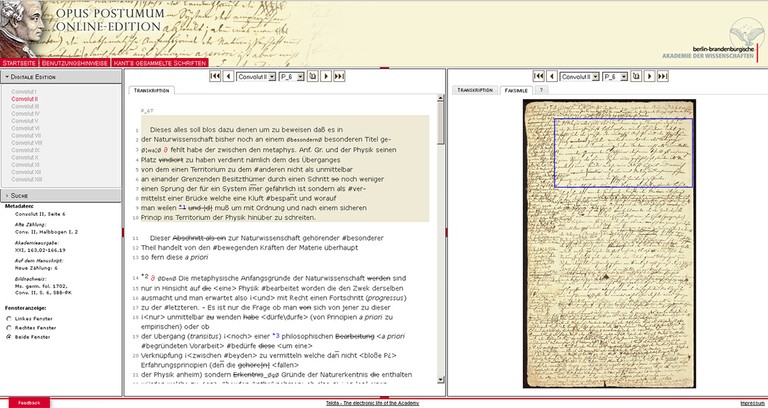Select the Rechtes Fenster radio button
This screenshot has width=768, height=408.
[x=8, y=328]
